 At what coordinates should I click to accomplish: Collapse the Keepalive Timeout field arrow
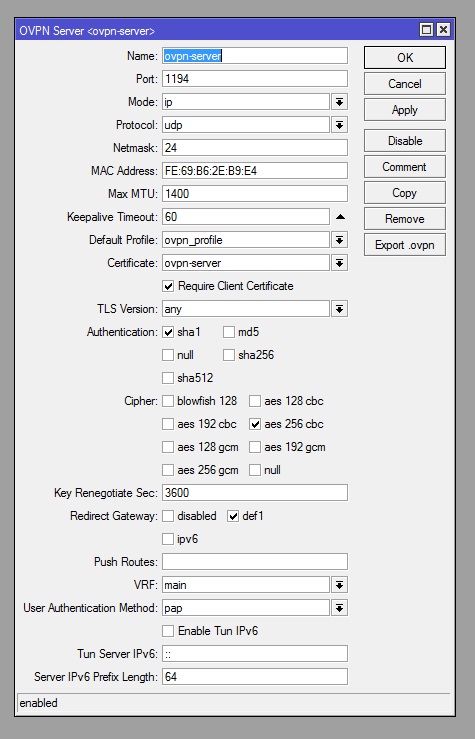point(340,217)
